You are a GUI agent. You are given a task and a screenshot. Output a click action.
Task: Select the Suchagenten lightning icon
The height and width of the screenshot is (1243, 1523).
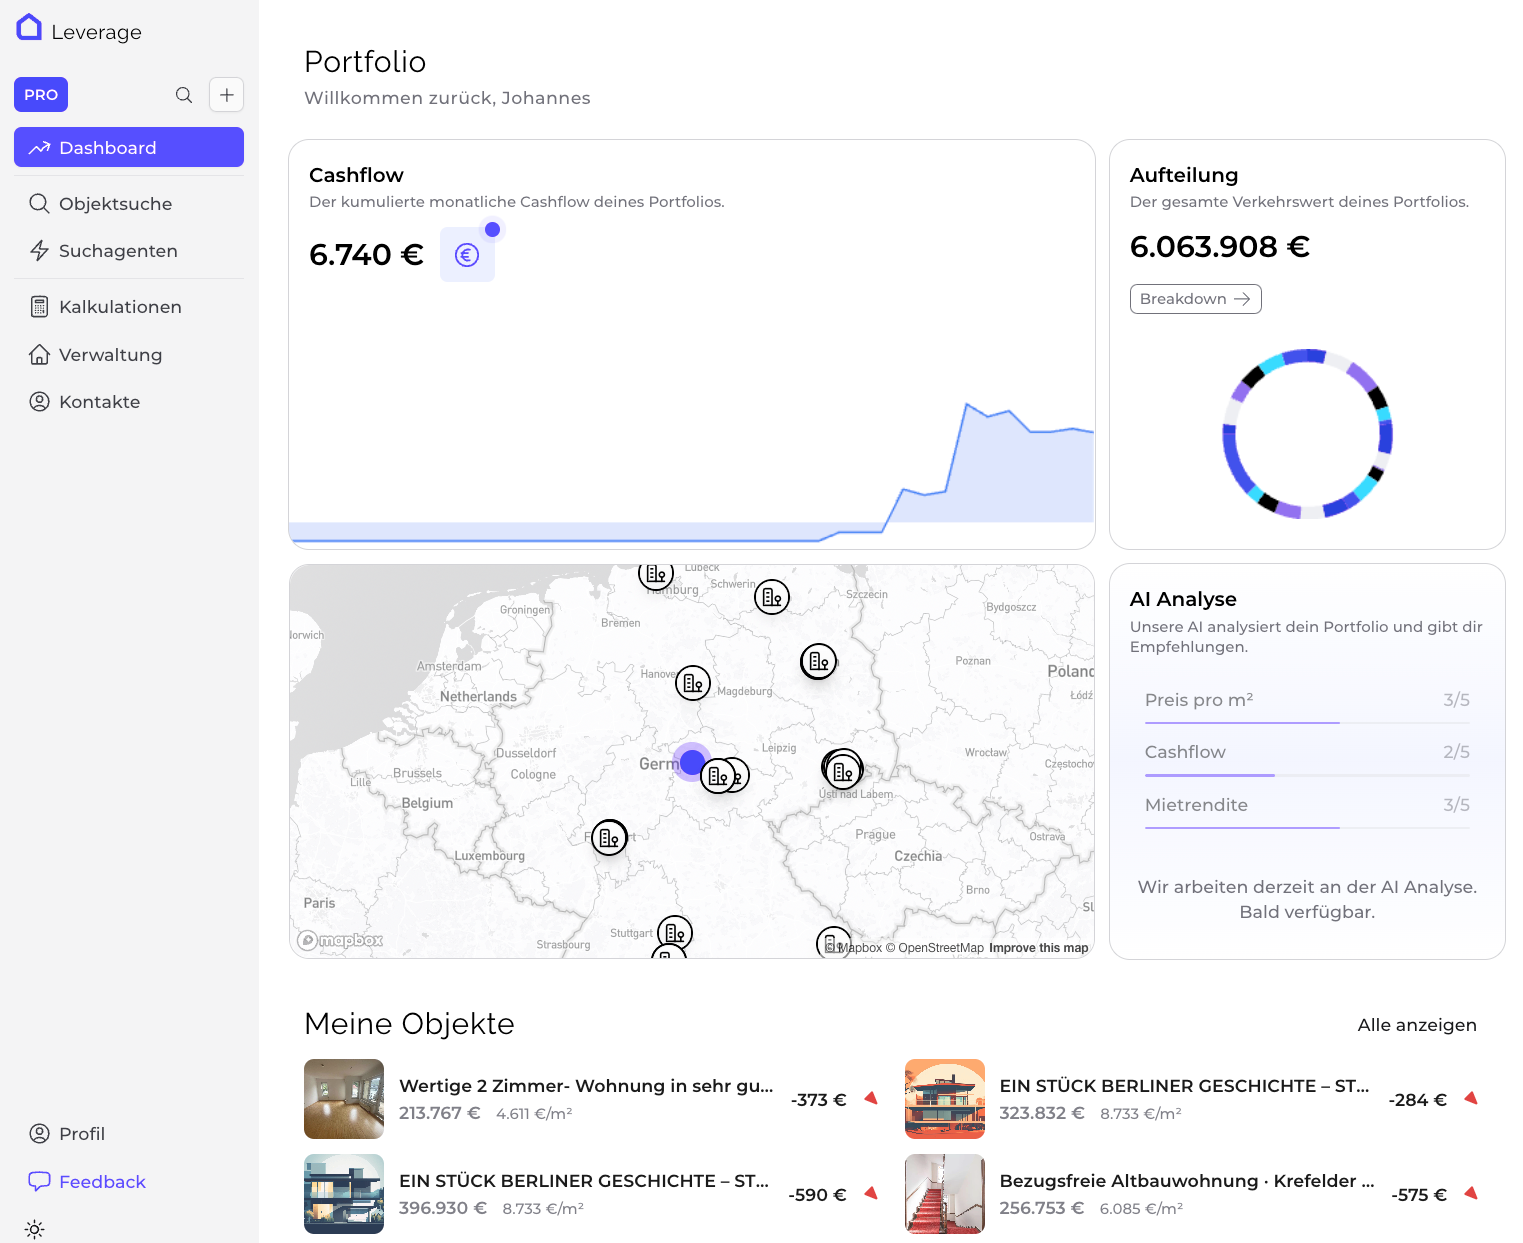[39, 250]
